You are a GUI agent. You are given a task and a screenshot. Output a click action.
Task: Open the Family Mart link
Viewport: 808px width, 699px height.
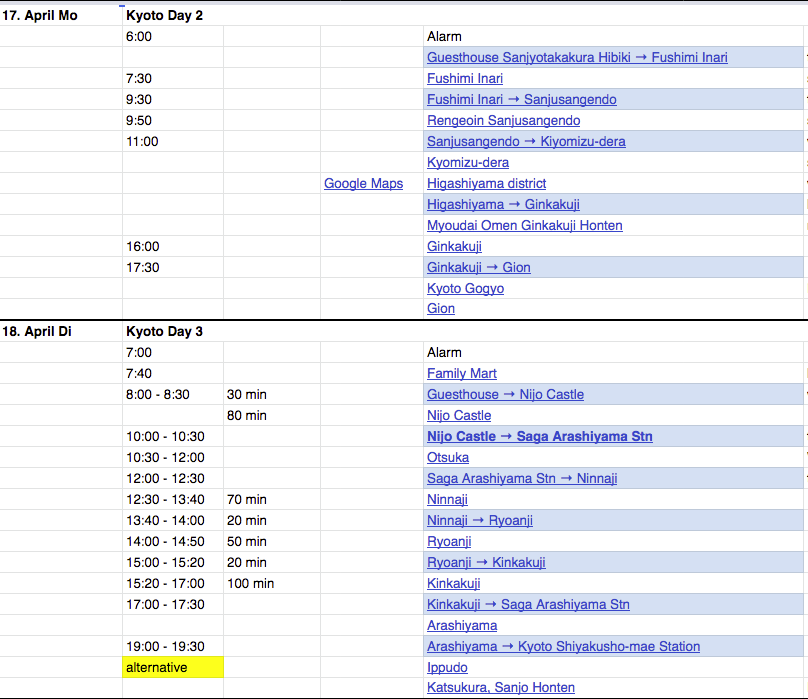[461, 373]
